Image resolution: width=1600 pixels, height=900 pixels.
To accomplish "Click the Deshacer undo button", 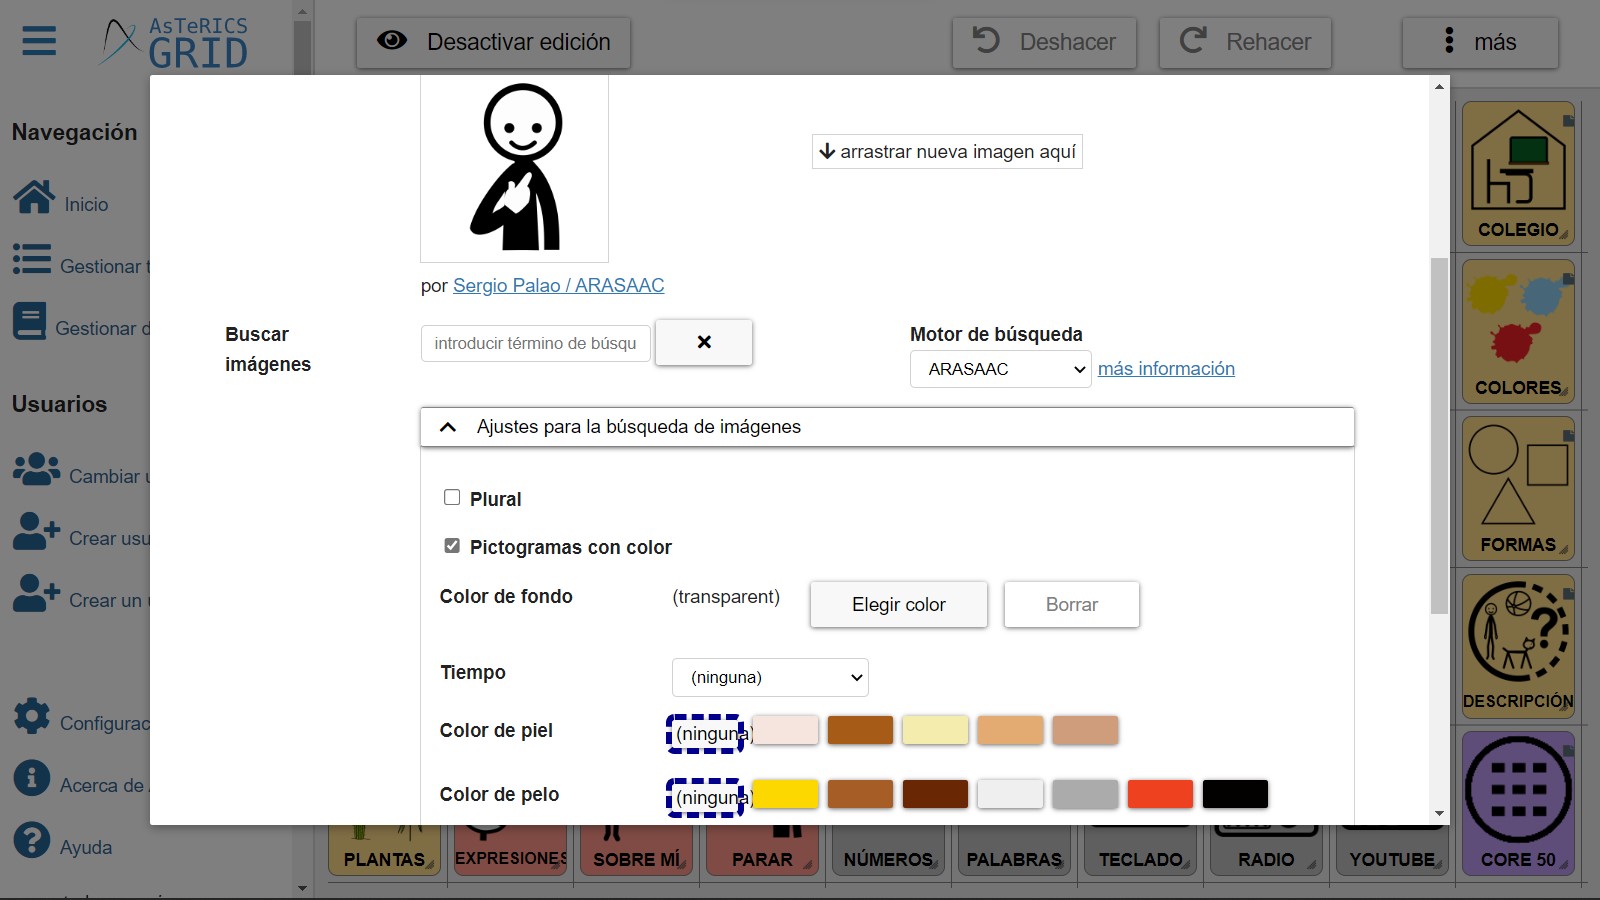I will (x=1044, y=42).
